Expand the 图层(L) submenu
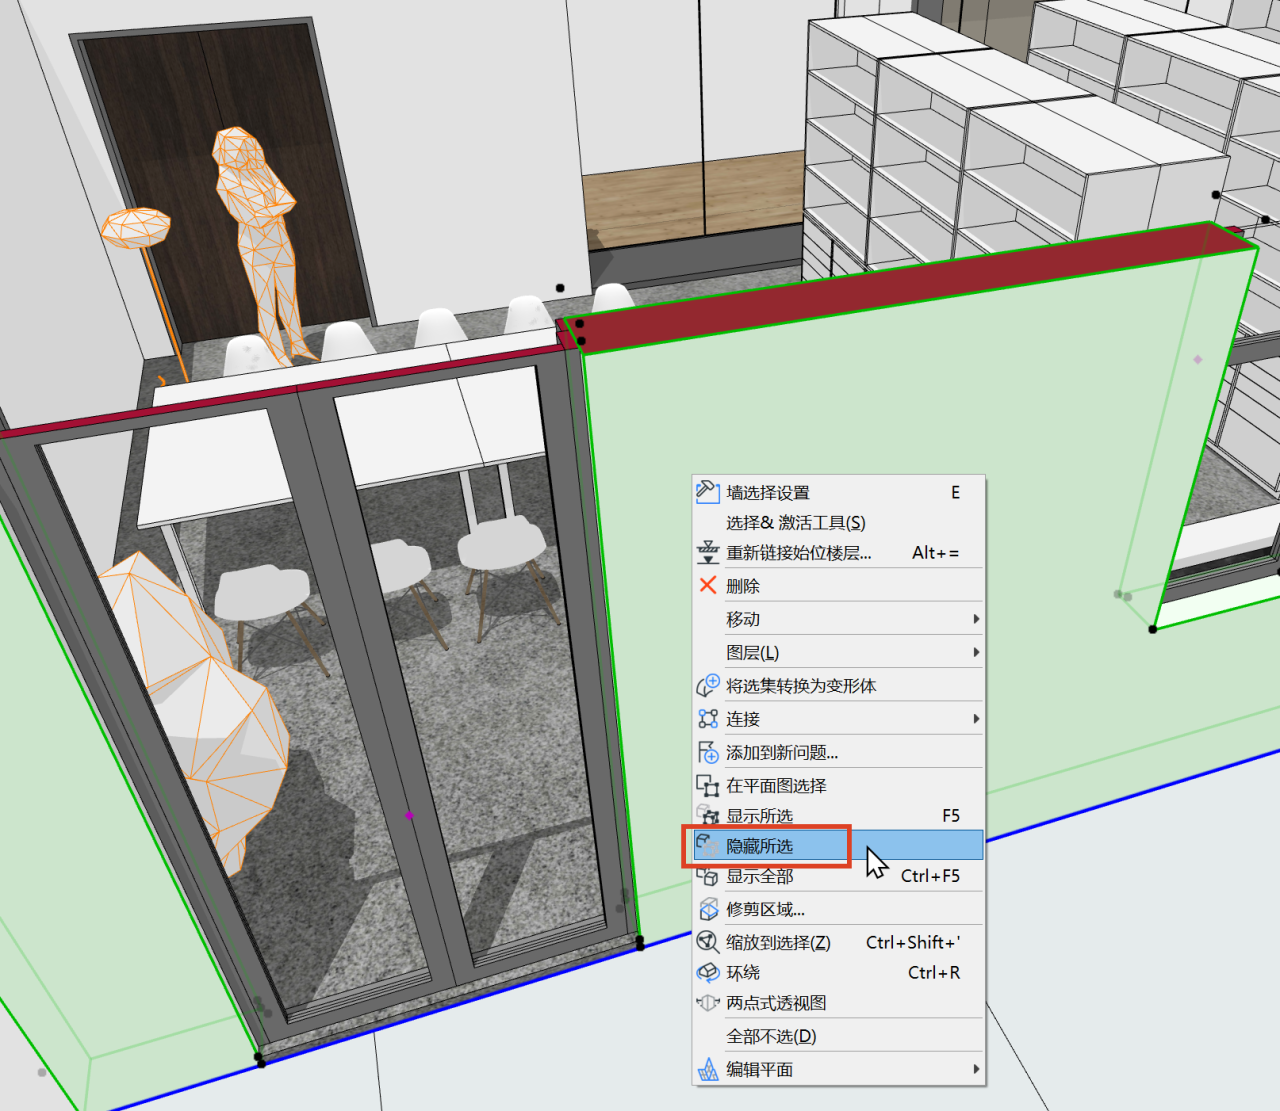The width and height of the screenshot is (1280, 1111). pos(977,652)
